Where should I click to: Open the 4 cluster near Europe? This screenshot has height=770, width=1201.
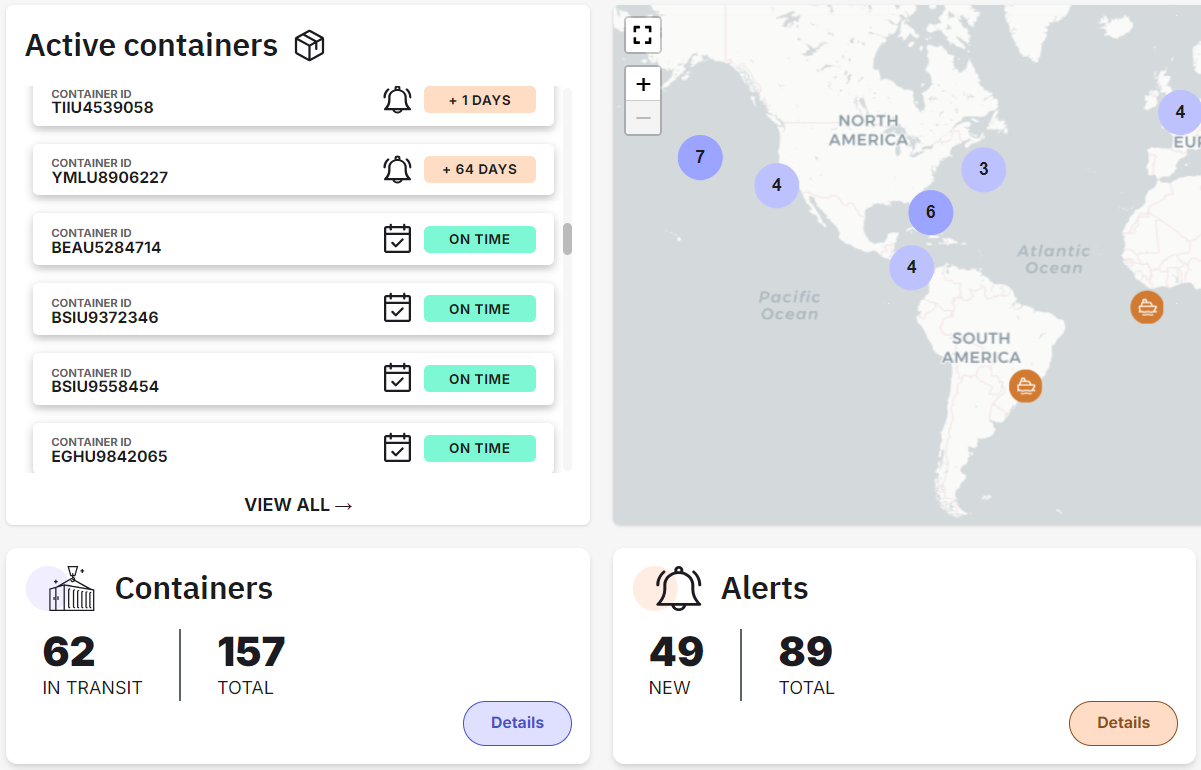pos(1180,112)
